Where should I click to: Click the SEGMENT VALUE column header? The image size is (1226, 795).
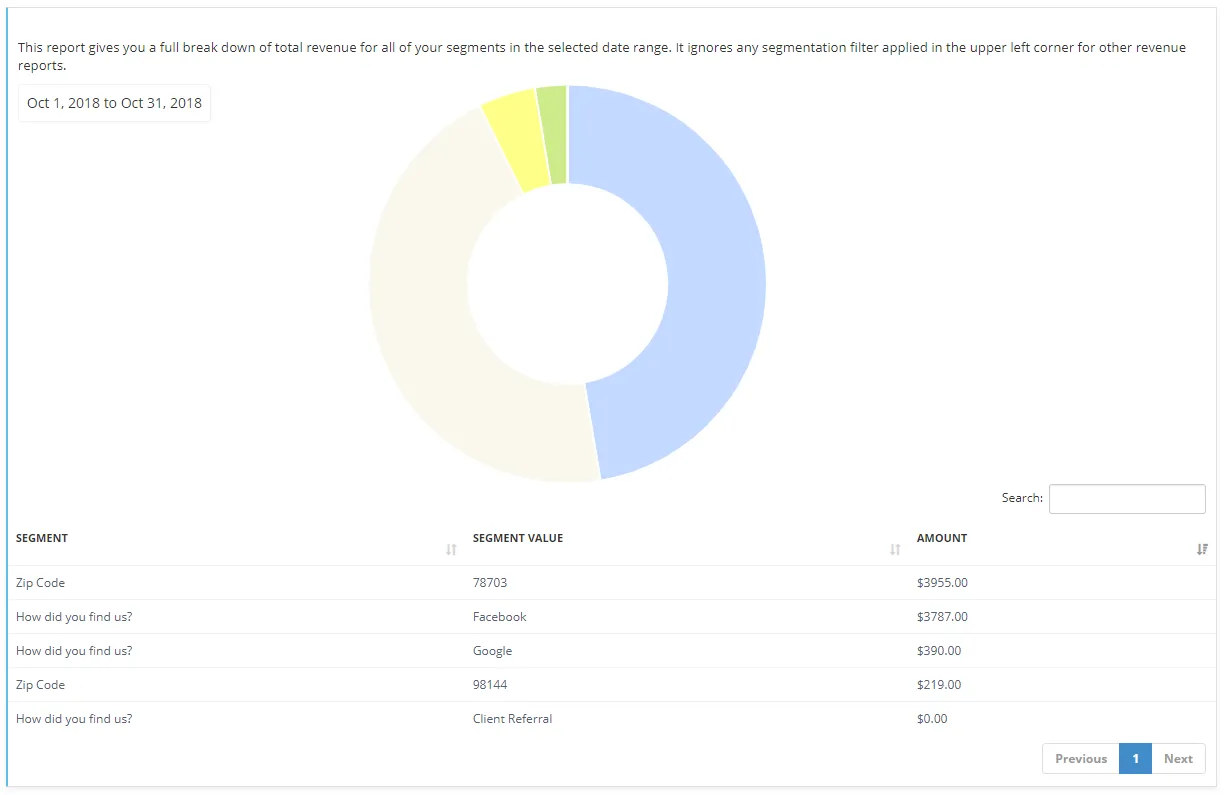pos(518,538)
